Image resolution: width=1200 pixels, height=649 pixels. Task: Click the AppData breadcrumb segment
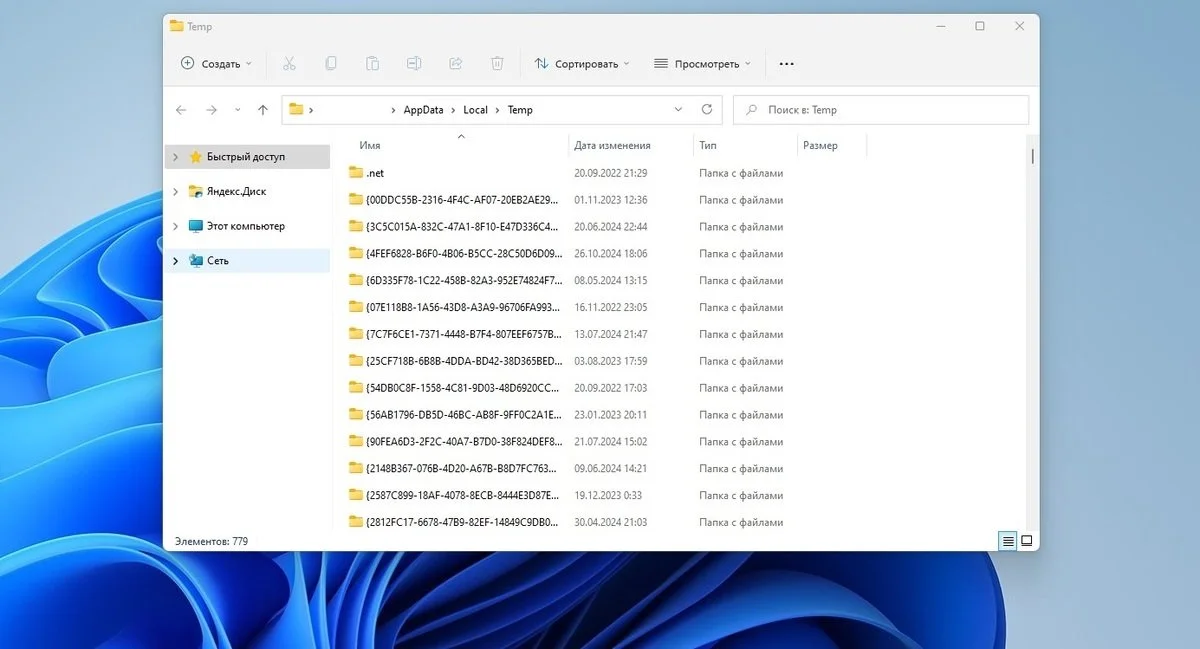coord(423,110)
